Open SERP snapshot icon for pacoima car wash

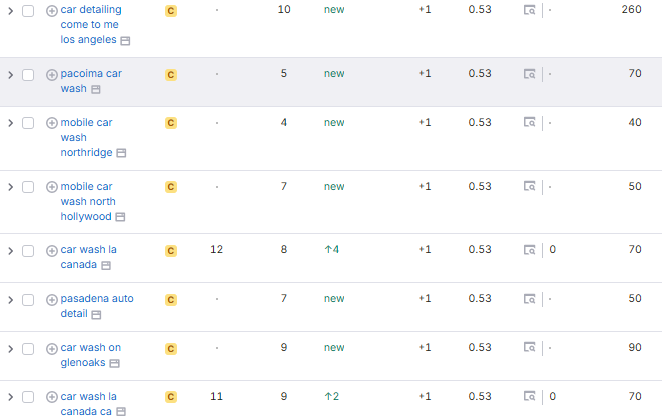coord(530,74)
